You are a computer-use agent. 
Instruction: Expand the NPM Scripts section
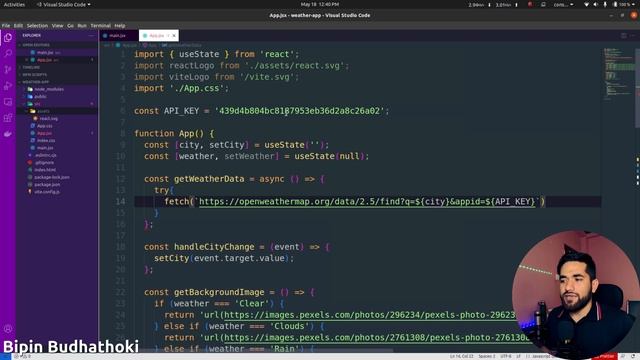pyautogui.click(x=56, y=75)
